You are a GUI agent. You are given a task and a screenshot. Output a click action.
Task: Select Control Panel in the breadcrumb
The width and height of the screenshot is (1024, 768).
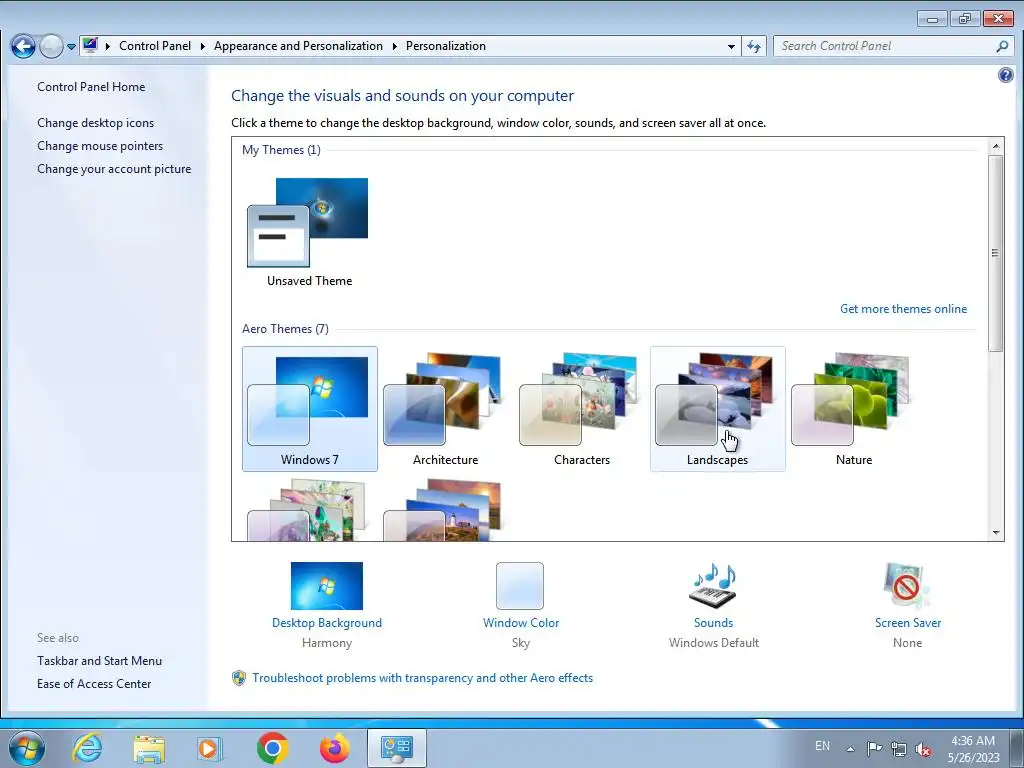pos(155,46)
